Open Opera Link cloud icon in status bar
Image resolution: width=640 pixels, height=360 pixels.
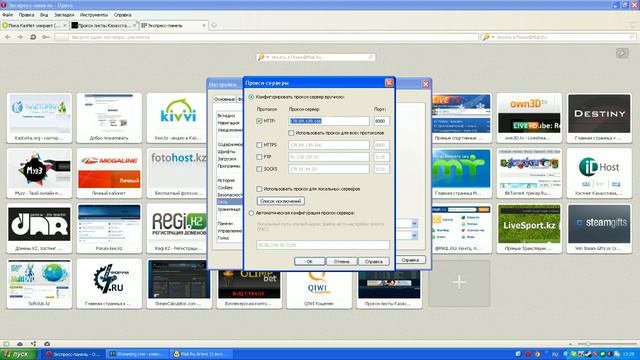point(20,344)
